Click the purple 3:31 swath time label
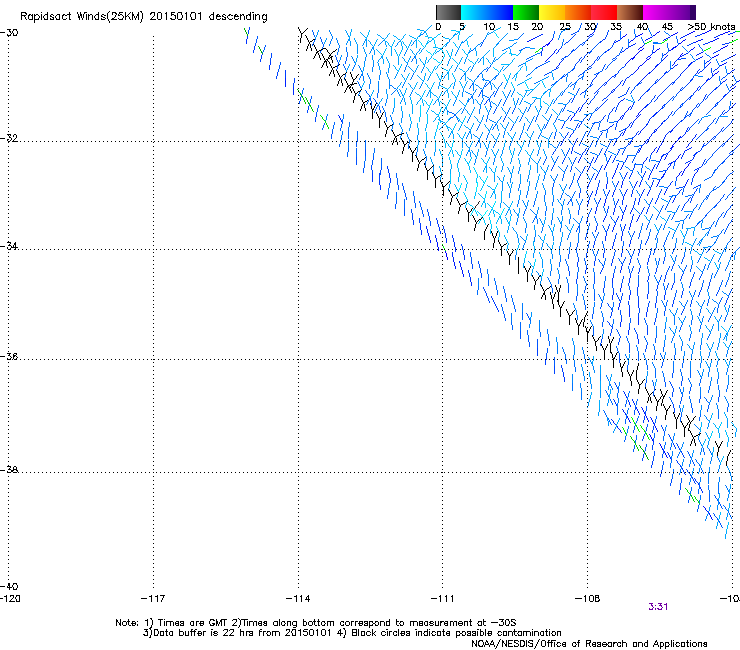The height and width of the screenshot is (650, 740). point(658,607)
